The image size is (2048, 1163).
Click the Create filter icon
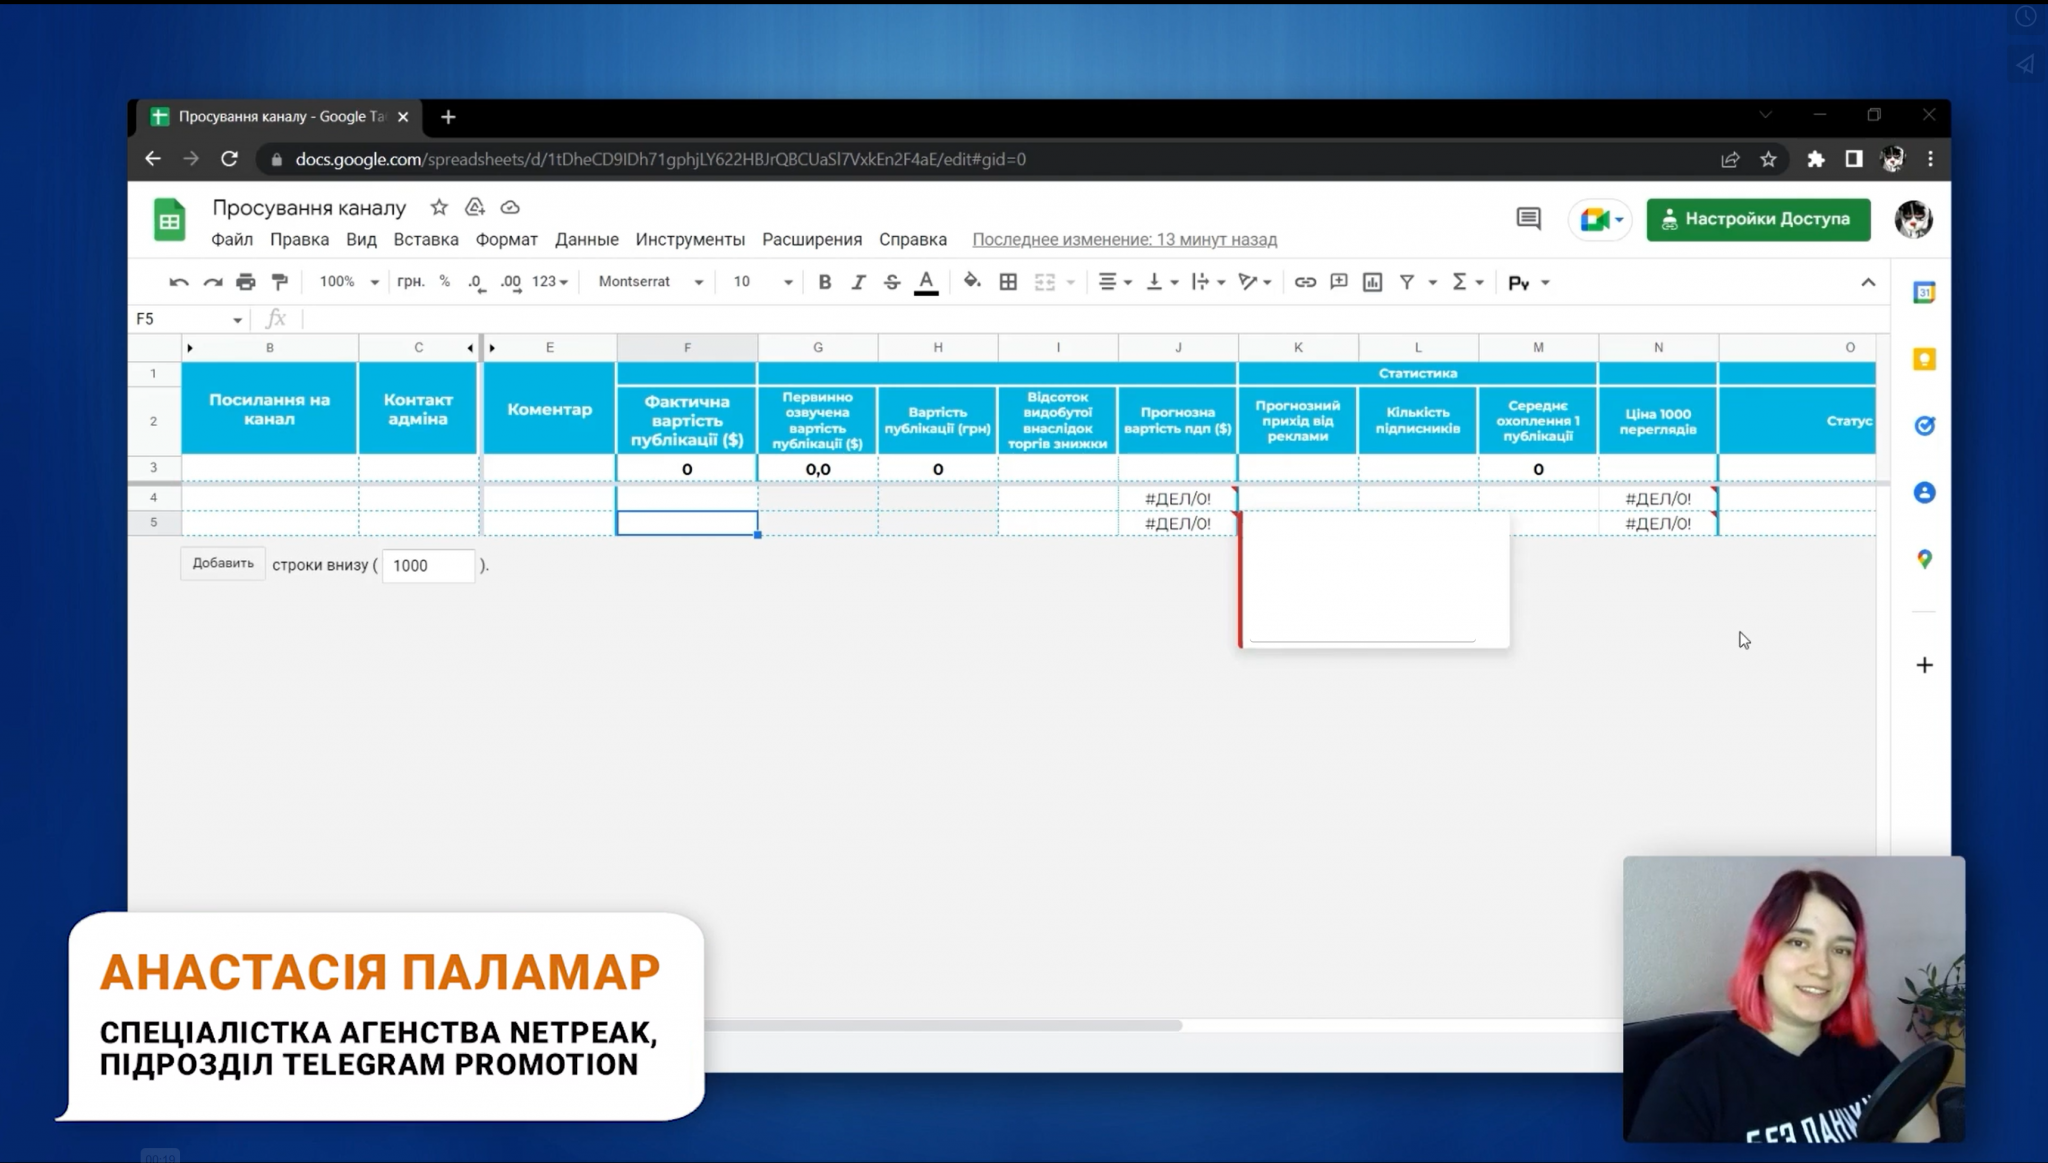click(x=1407, y=282)
